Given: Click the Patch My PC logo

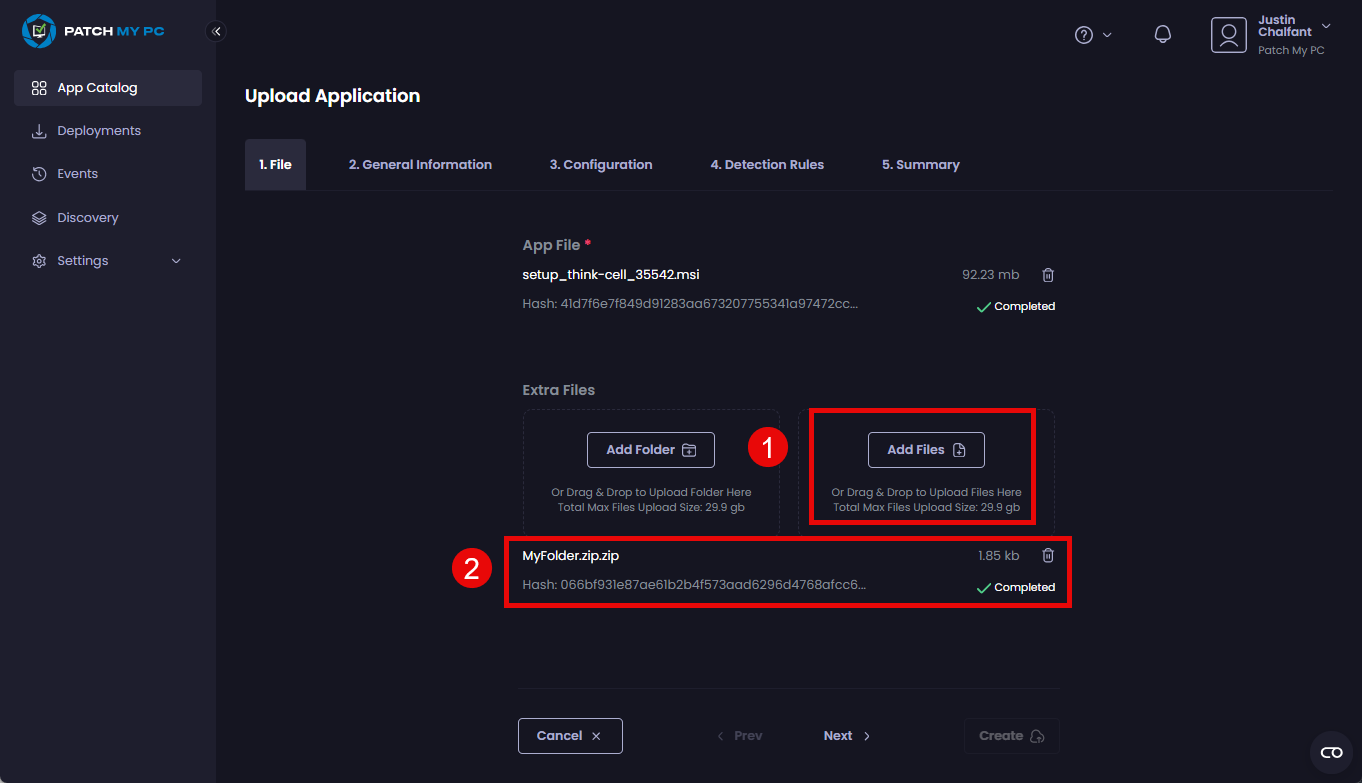Looking at the screenshot, I should (93, 32).
